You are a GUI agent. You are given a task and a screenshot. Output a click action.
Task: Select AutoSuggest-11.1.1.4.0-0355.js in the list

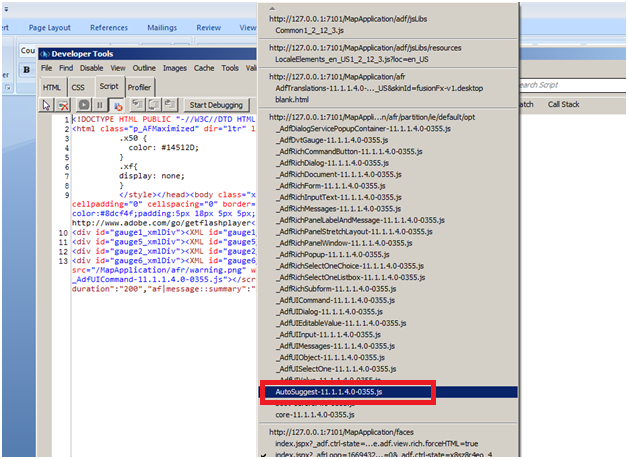(328, 392)
